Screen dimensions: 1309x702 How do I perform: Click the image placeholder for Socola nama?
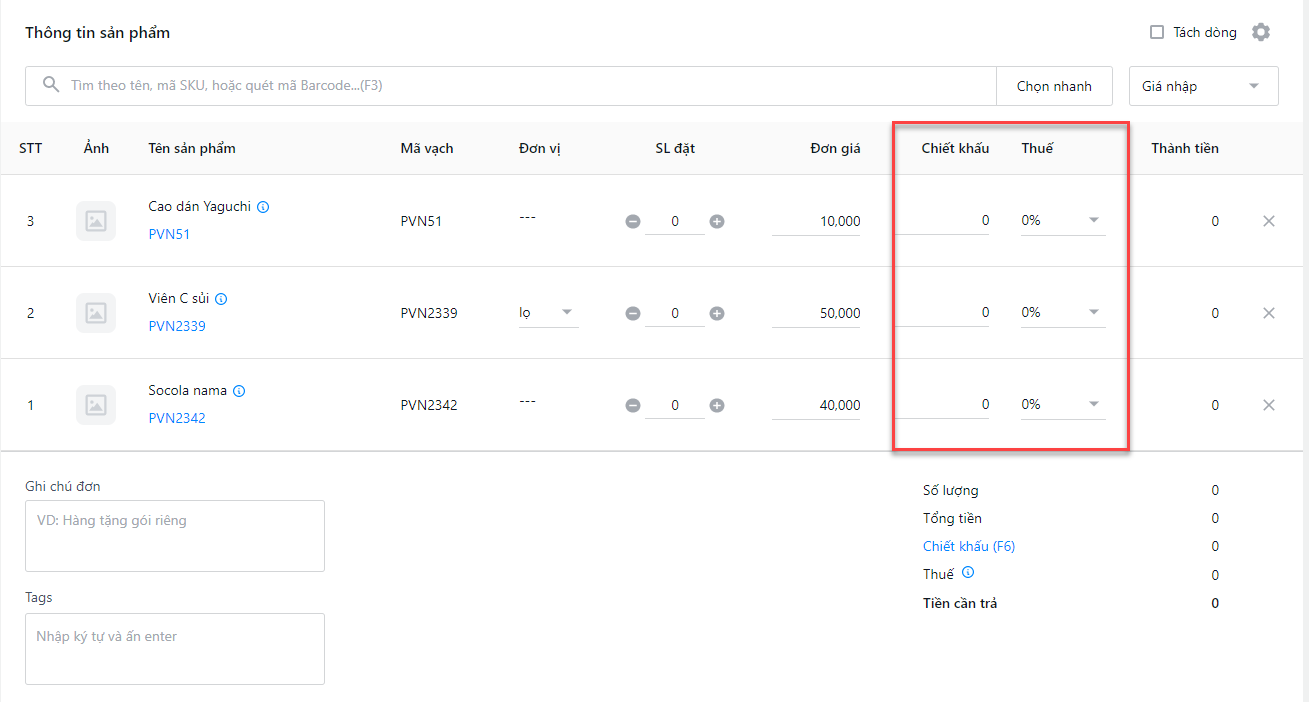pyautogui.click(x=96, y=405)
